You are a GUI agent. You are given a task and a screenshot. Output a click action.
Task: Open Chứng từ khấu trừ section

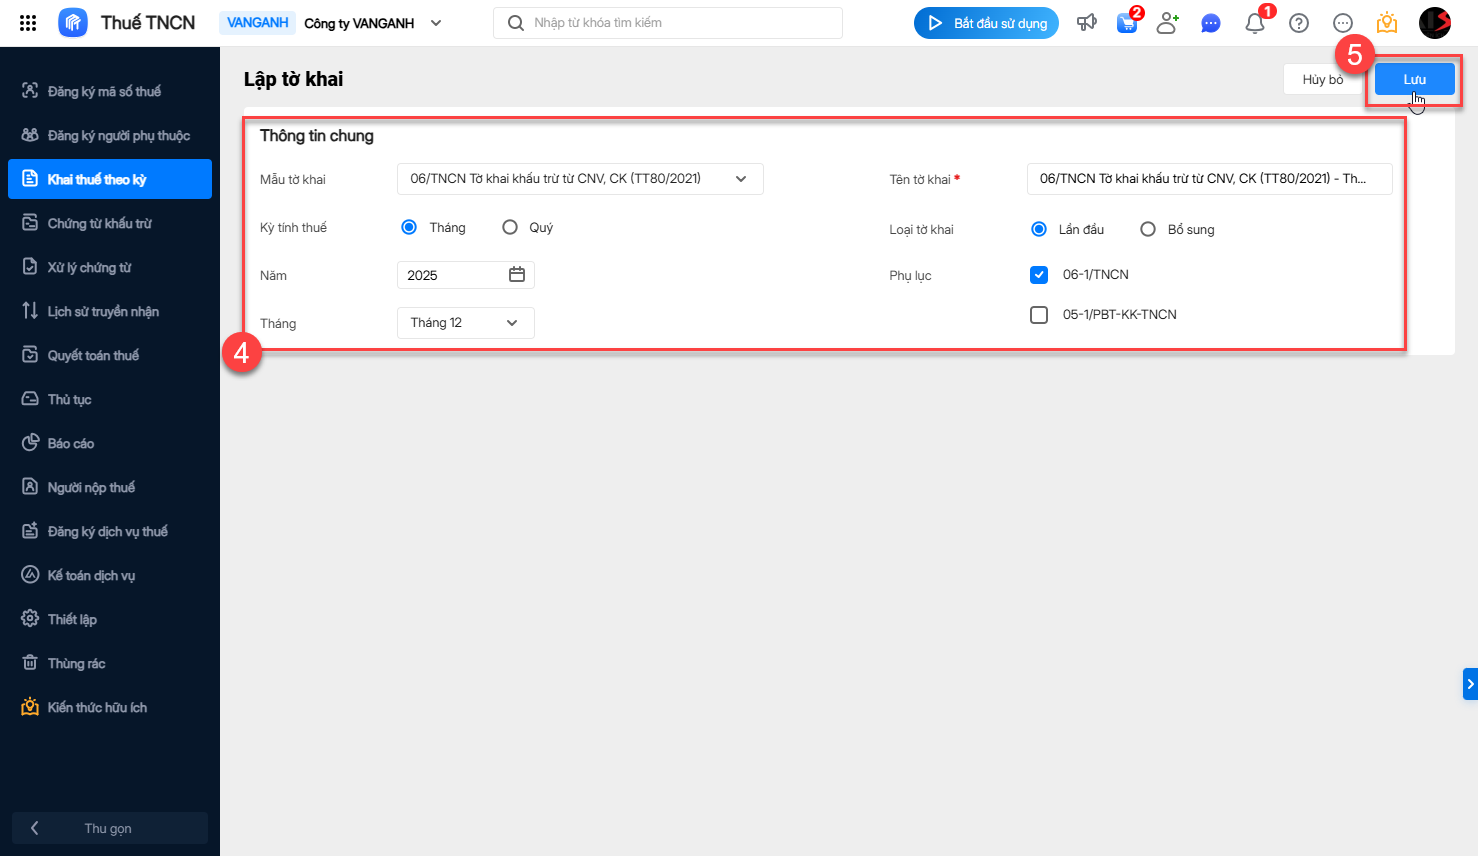(99, 223)
